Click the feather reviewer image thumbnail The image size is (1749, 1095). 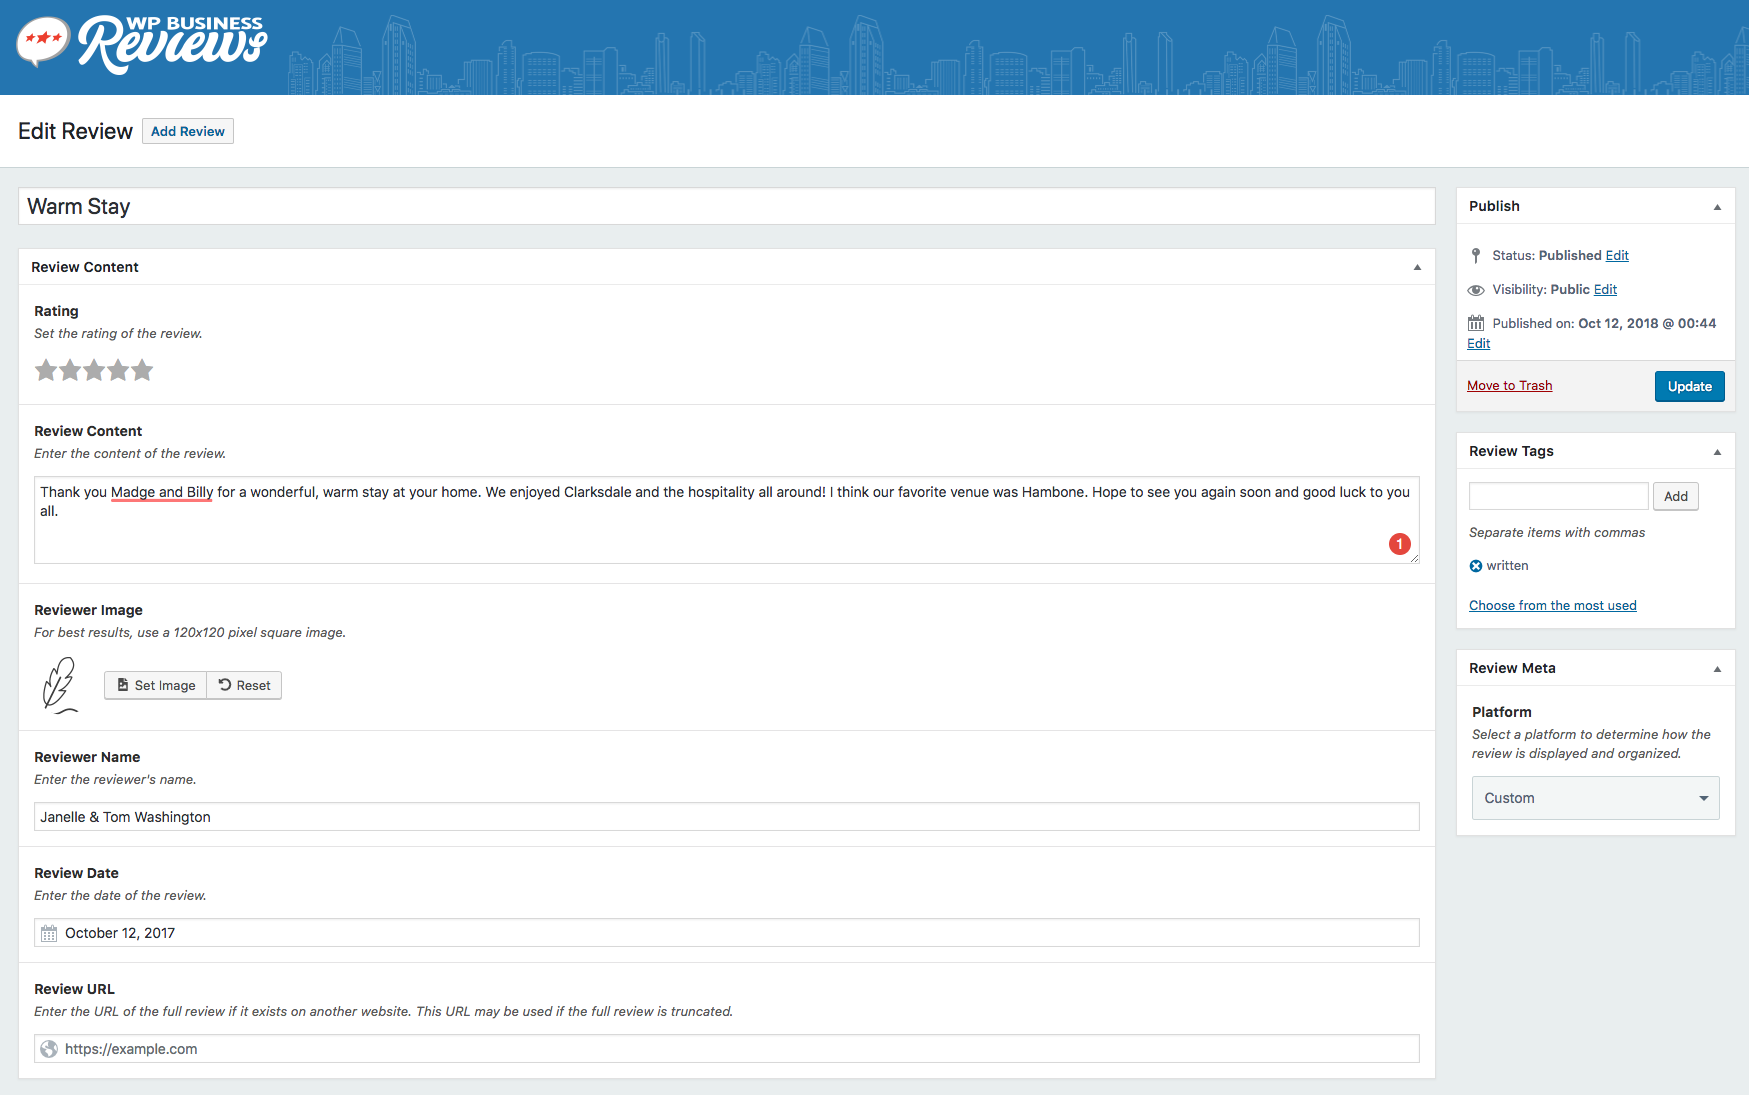60,685
